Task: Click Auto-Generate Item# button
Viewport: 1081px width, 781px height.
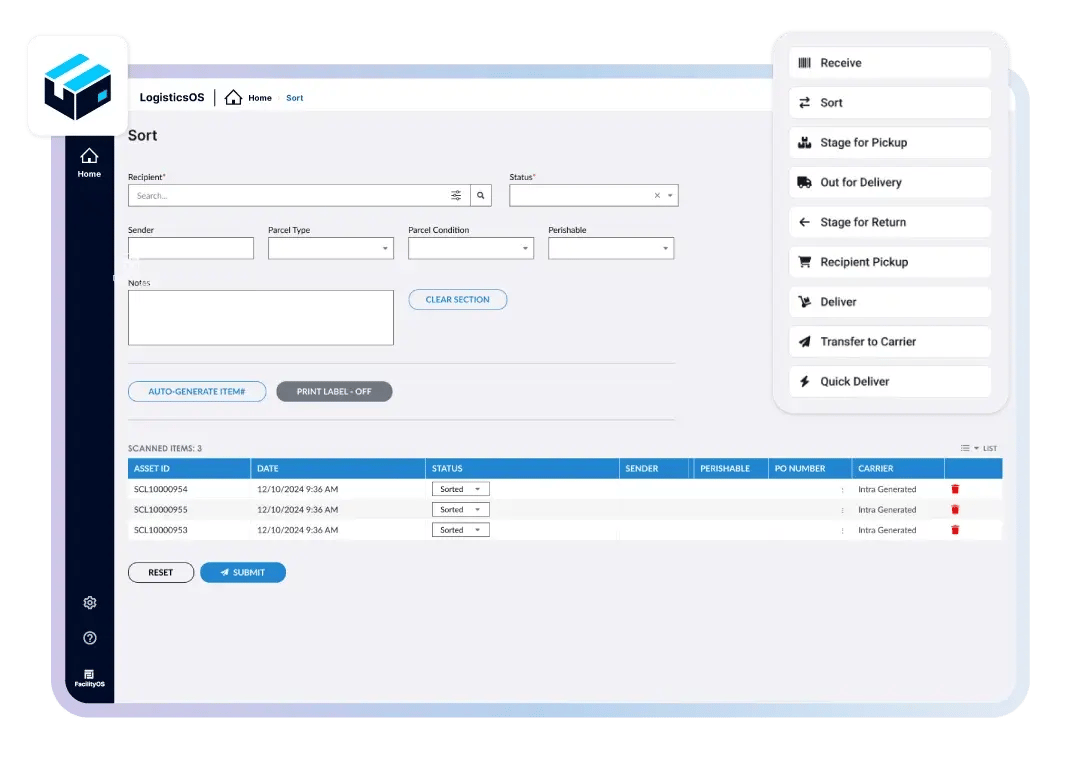Action: click(x=197, y=392)
